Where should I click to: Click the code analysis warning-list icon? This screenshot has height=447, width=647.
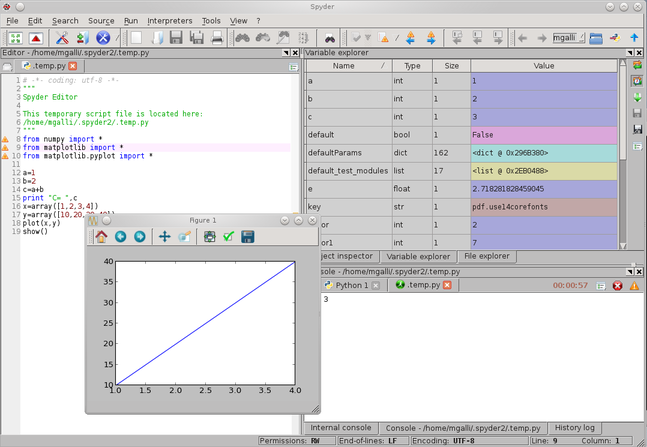pos(383,38)
